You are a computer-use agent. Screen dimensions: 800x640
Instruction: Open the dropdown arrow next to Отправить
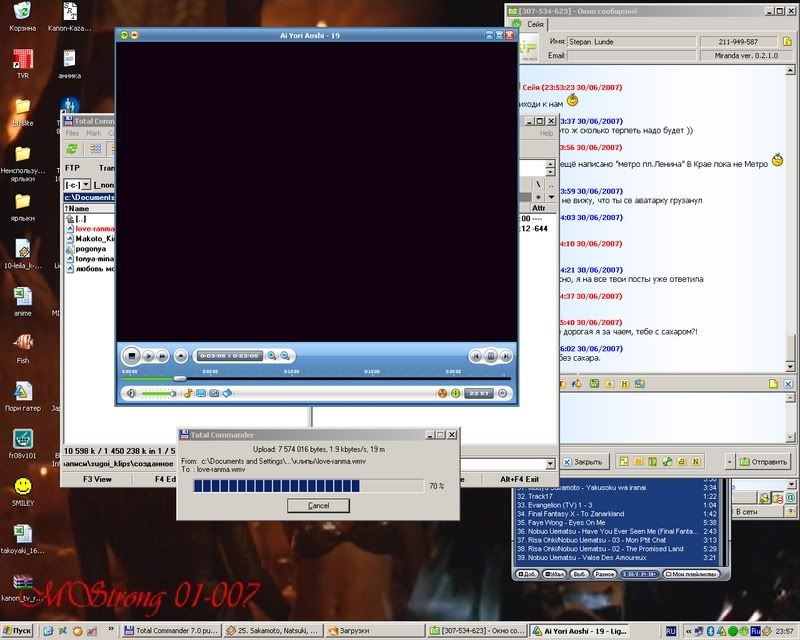[730, 462]
